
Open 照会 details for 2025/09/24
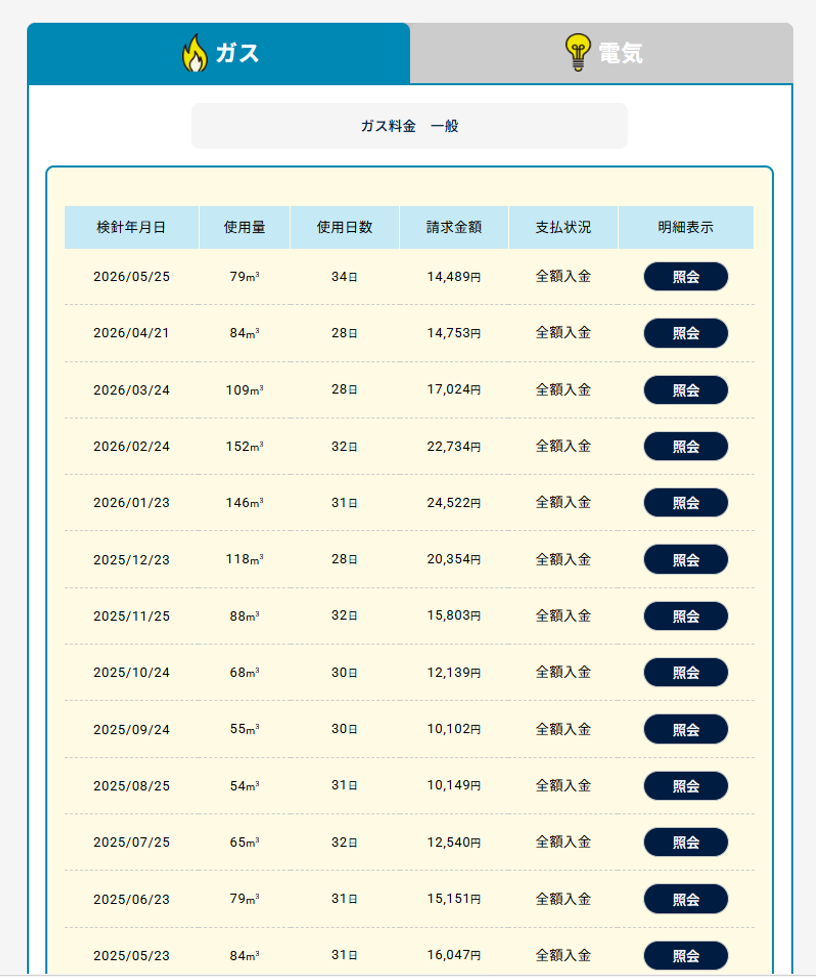pyautogui.click(x=686, y=729)
